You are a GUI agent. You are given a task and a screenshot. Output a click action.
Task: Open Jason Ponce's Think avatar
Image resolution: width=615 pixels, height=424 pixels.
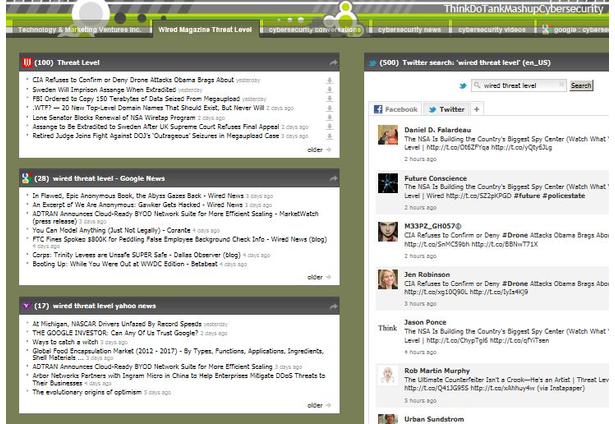pyautogui.click(x=388, y=328)
